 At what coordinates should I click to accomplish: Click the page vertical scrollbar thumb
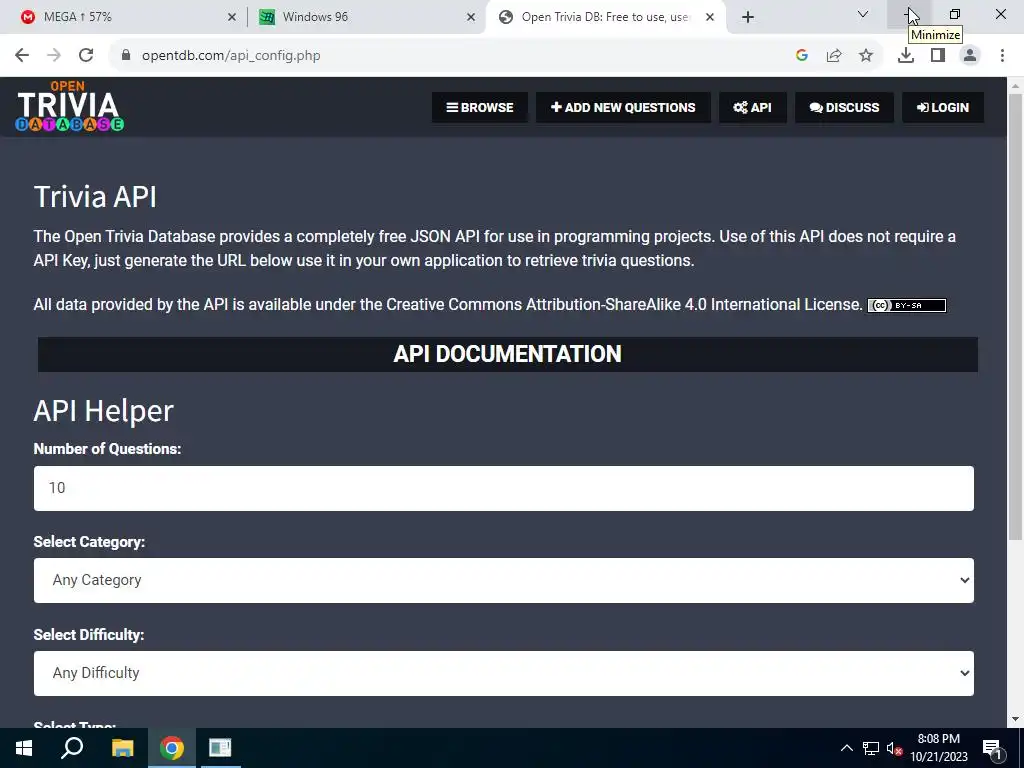point(1015,317)
